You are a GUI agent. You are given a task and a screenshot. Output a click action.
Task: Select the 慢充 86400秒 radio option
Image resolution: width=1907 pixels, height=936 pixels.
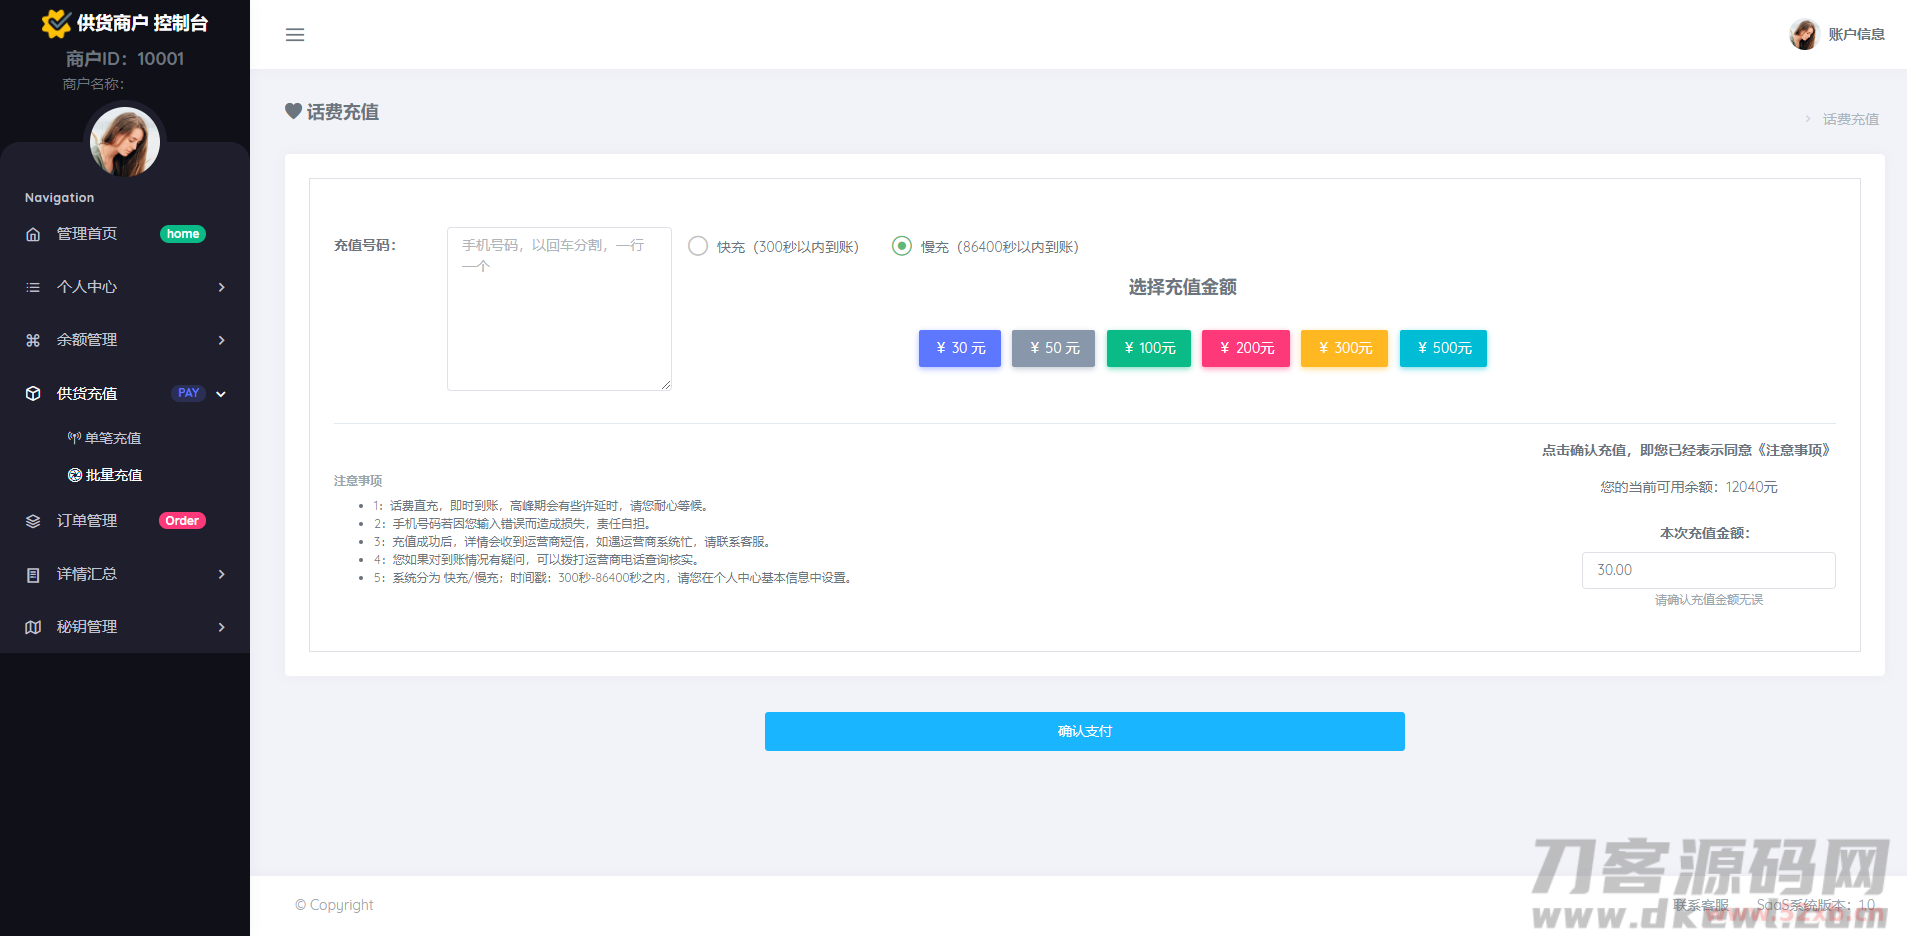[x=902, y=246]
